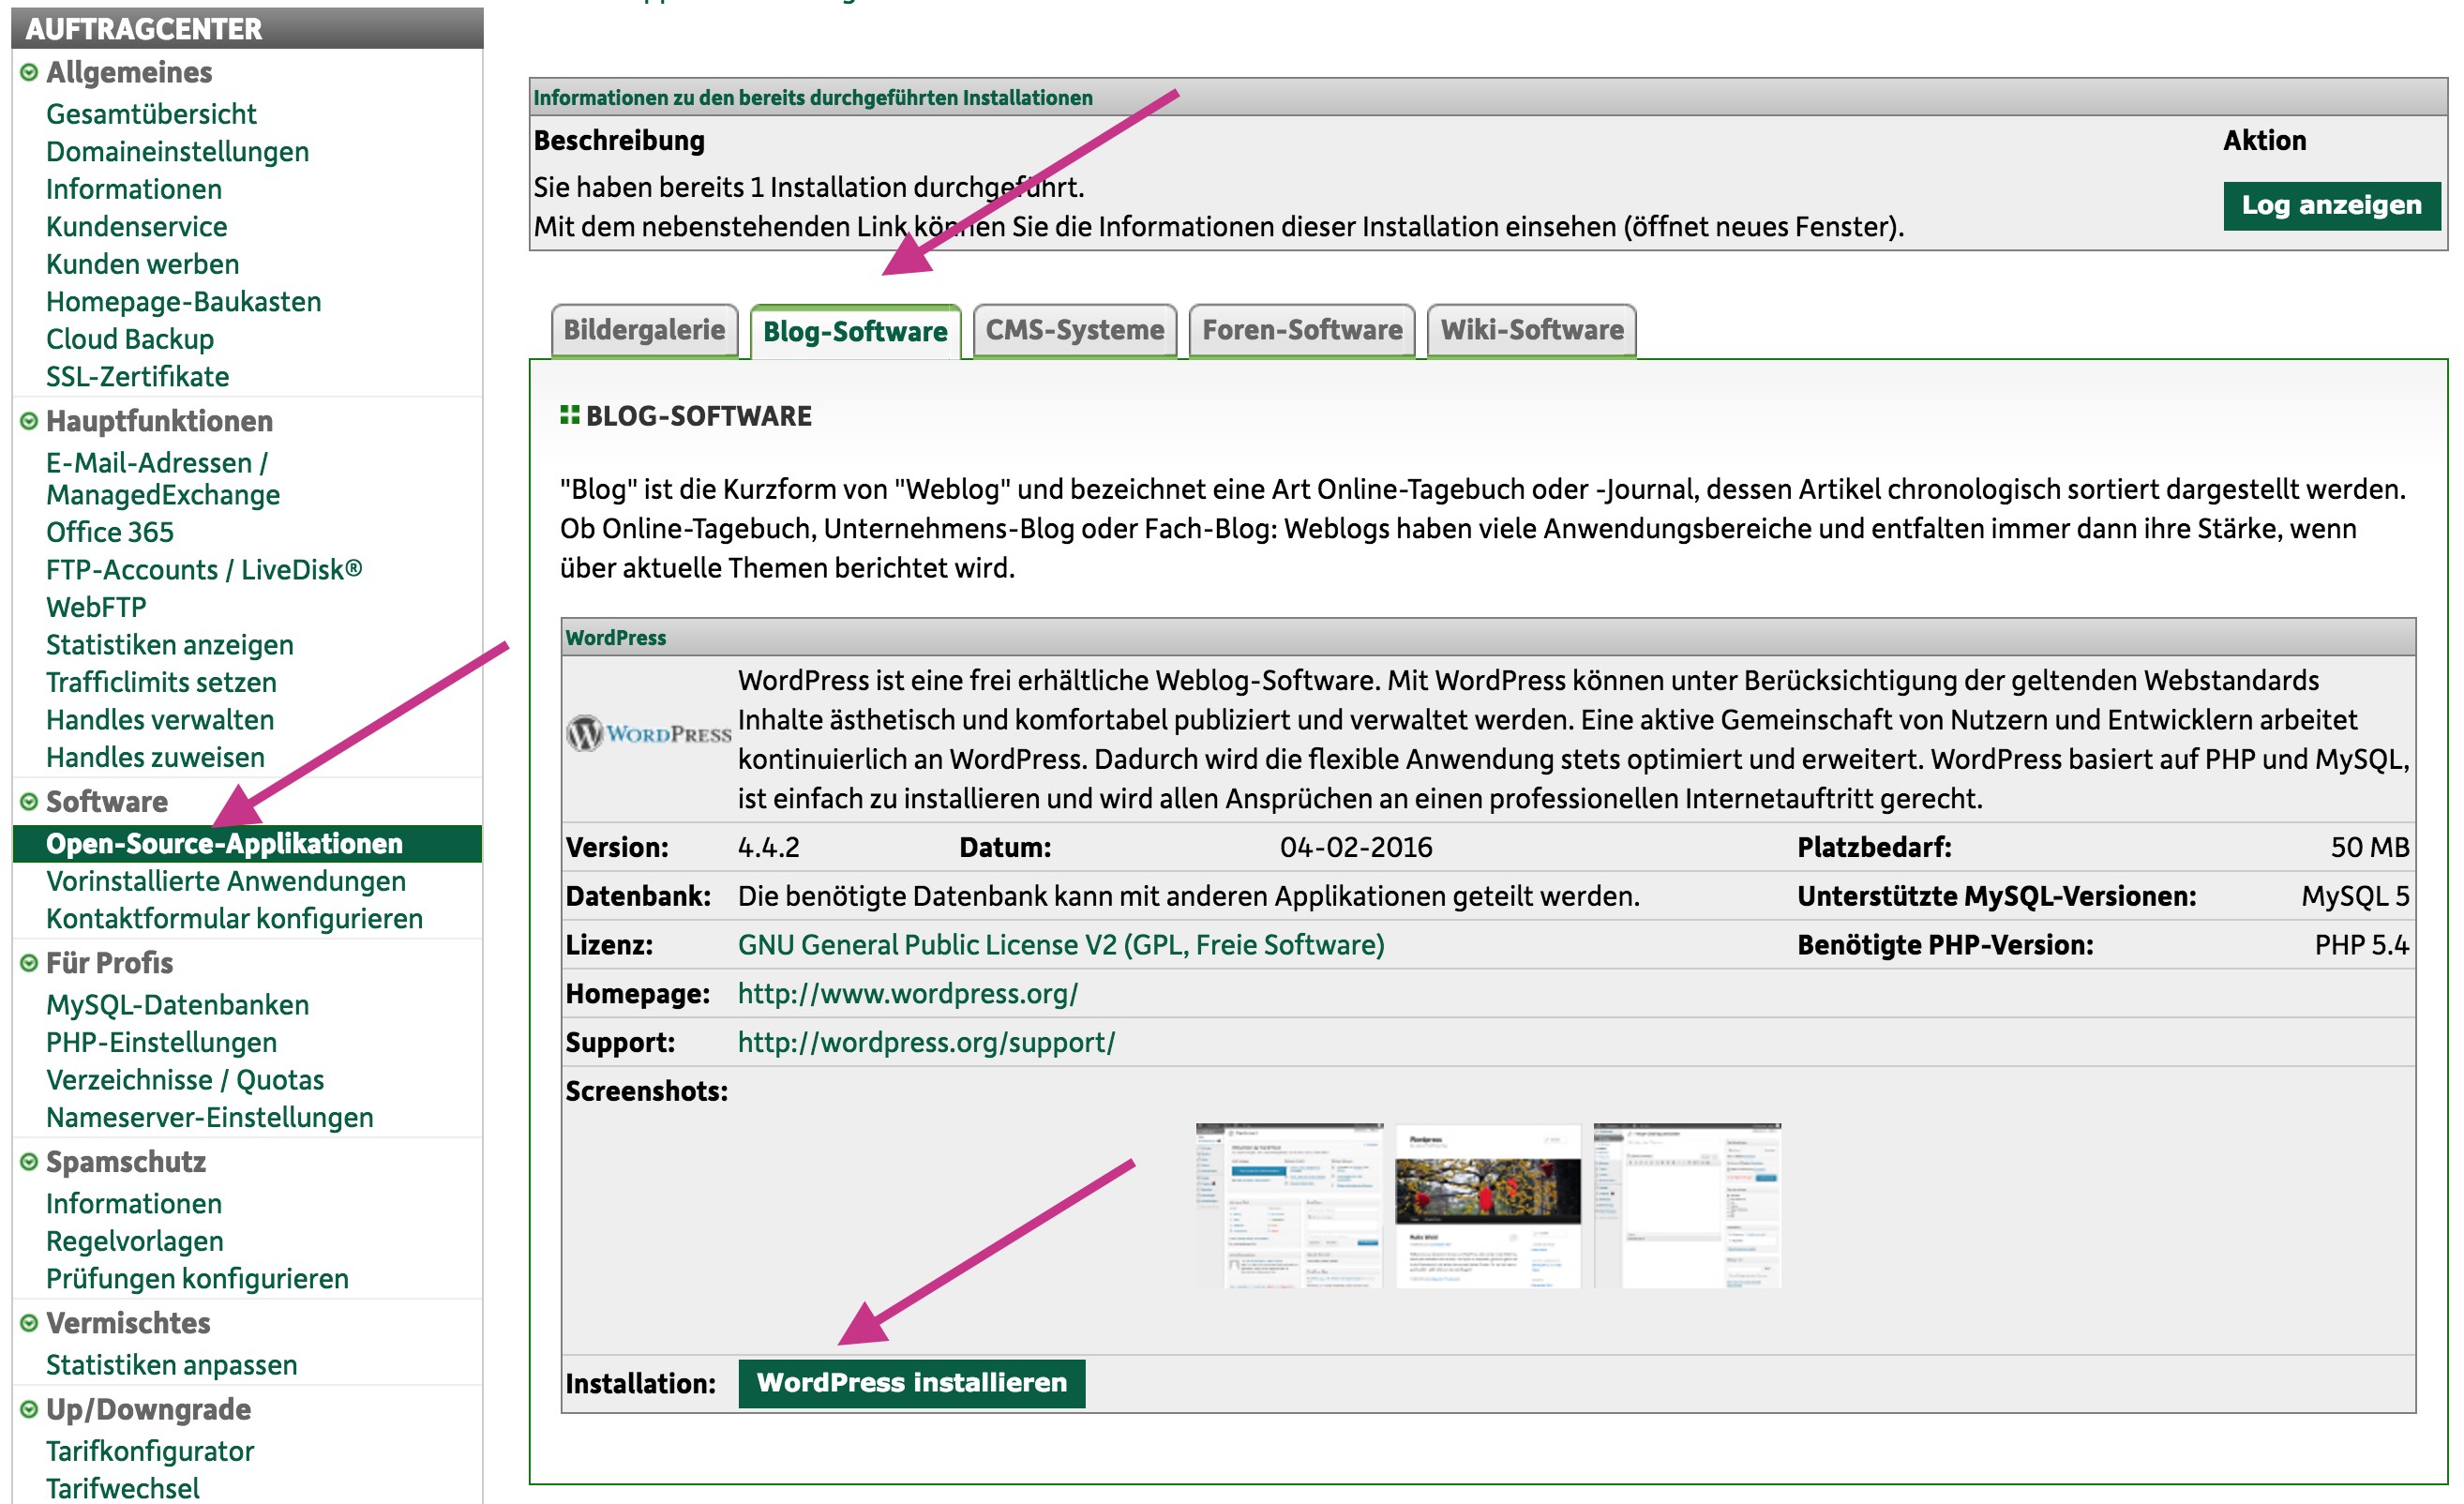Toggle the Vermischtes section header
Screen dimensions: 2464x1504
[x=128, y=1324]
